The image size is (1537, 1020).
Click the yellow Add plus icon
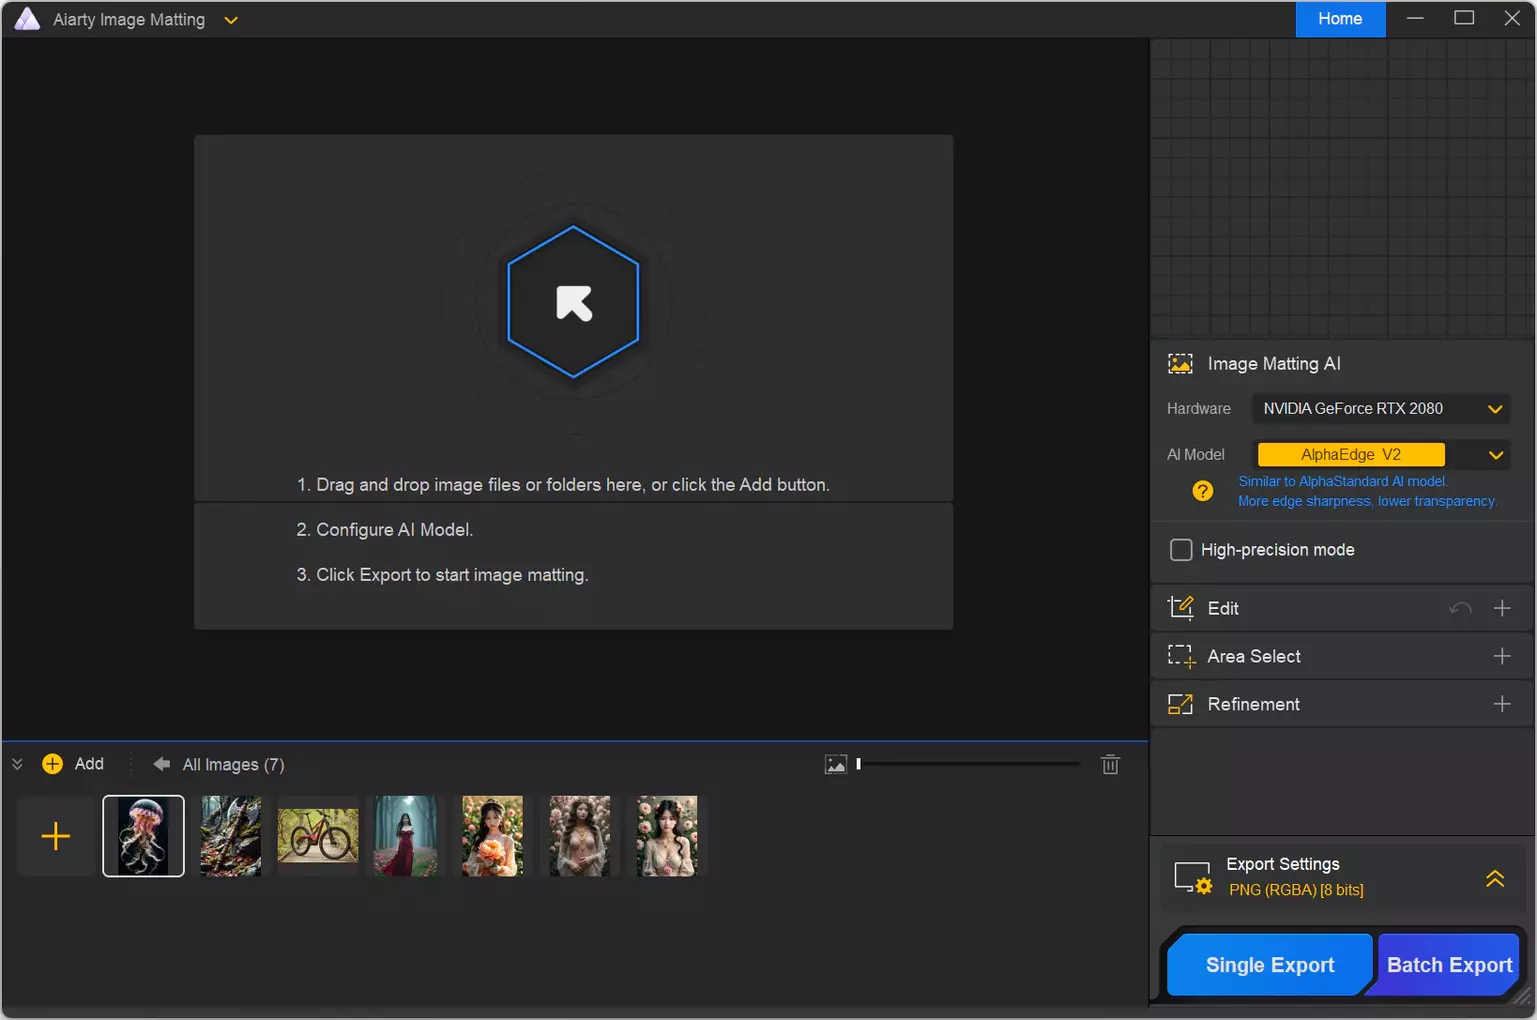(x=53, y=764)
